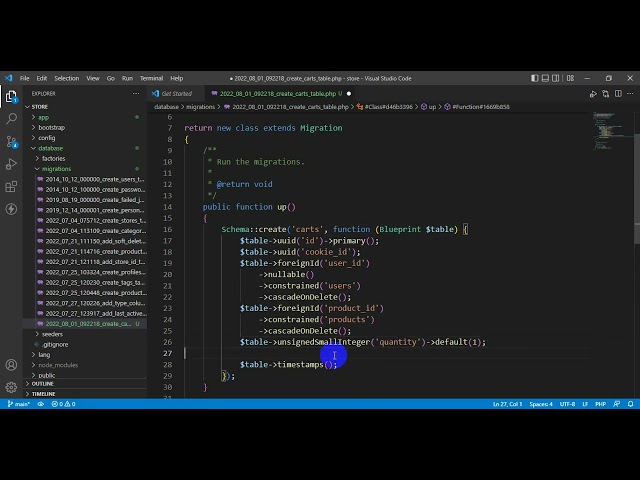Toggle panel layout icon
The width and height of the screenshot is (640, 480).
pyautogui.click(x=545, y=78)
